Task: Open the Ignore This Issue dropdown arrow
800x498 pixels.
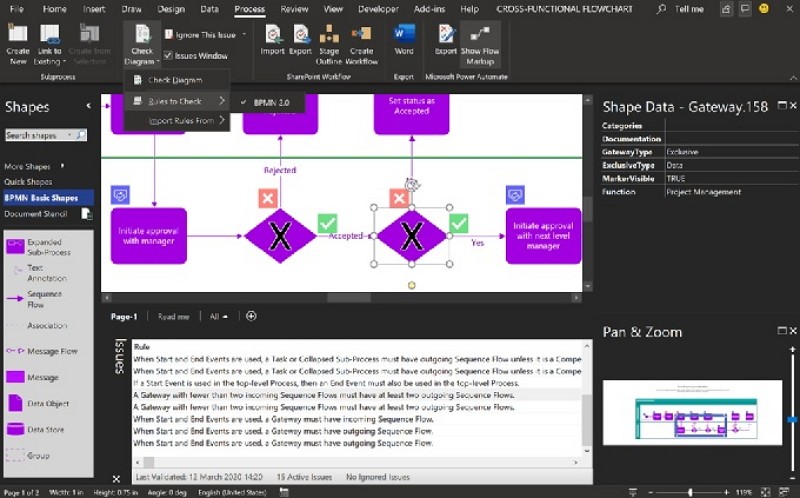Action: 244,35
